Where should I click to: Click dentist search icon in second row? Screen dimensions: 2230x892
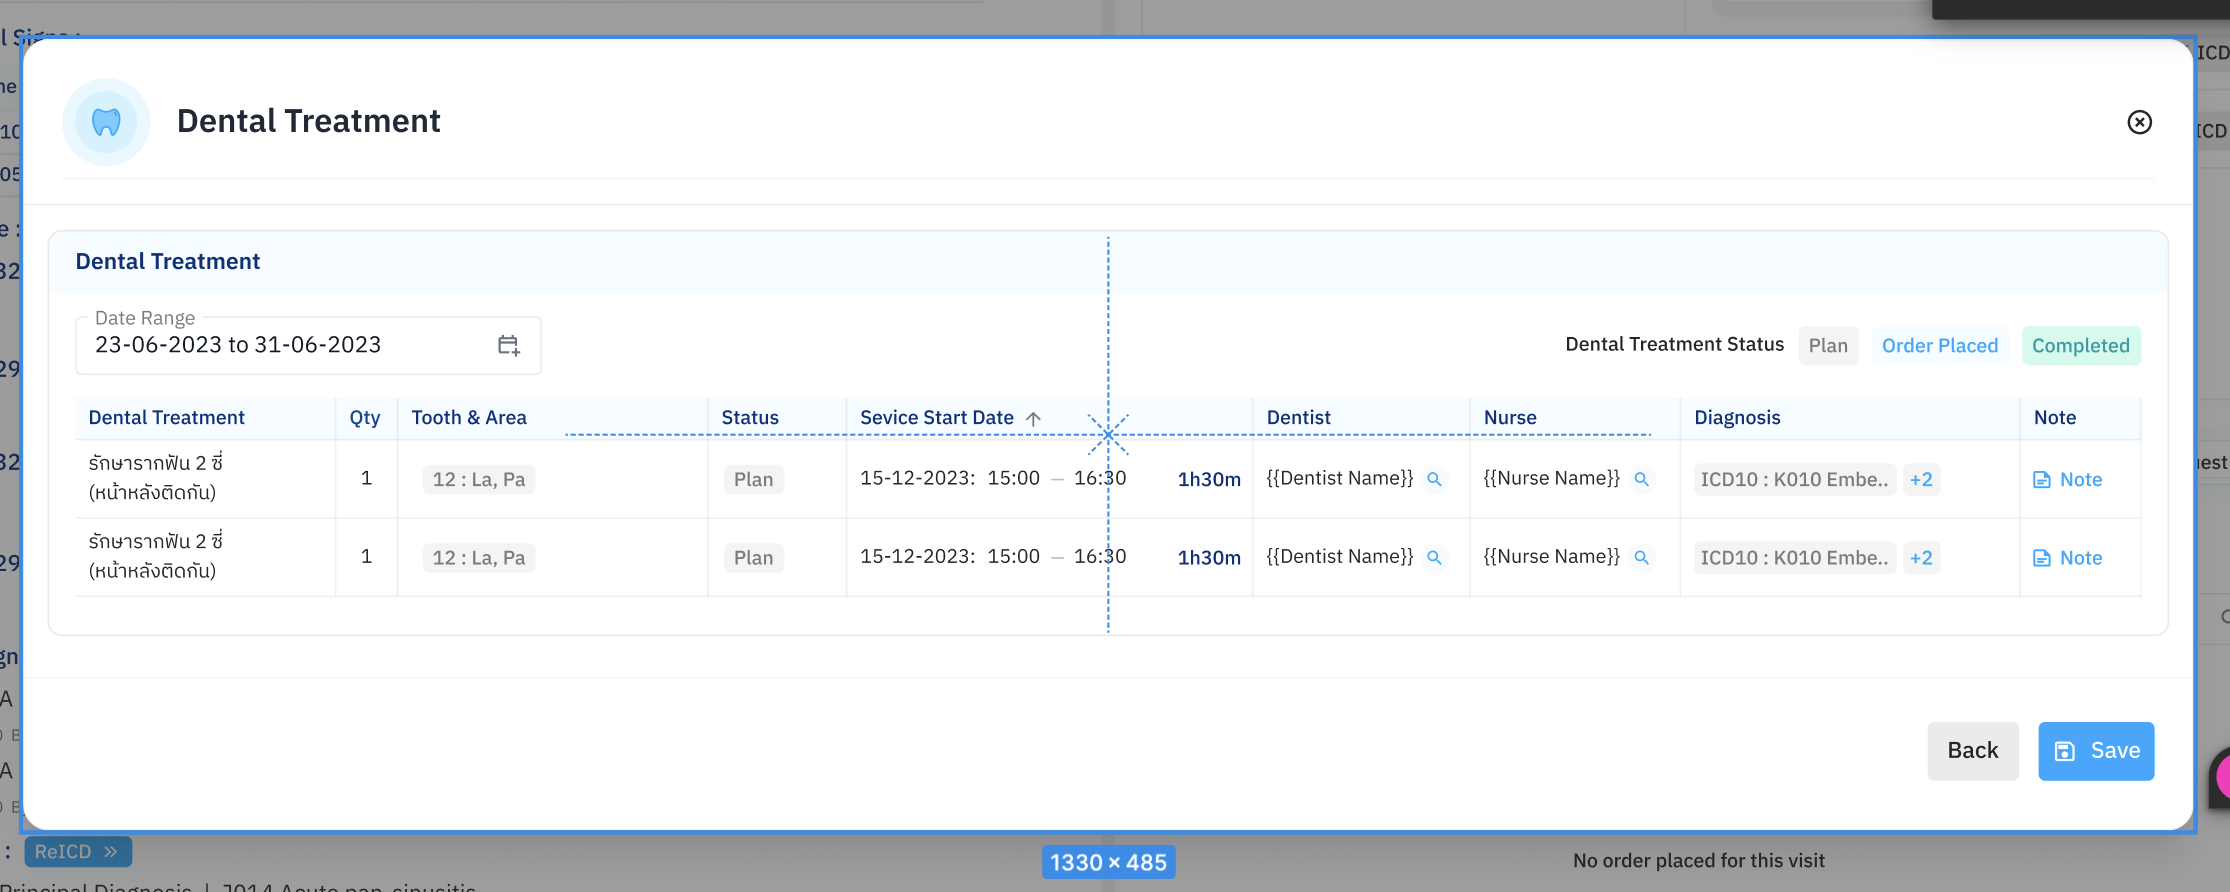pyautogui.click(x=1434, y=558)
